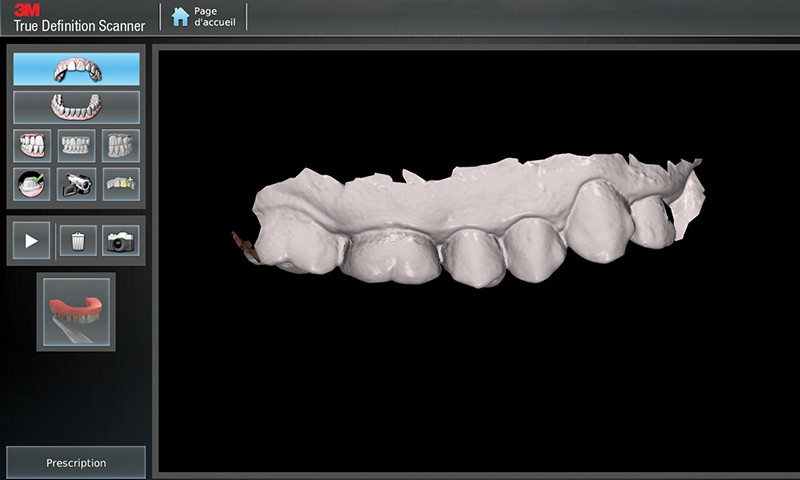
Task: Choose the colored bite view with pink gums
Action: coord(33,146)
